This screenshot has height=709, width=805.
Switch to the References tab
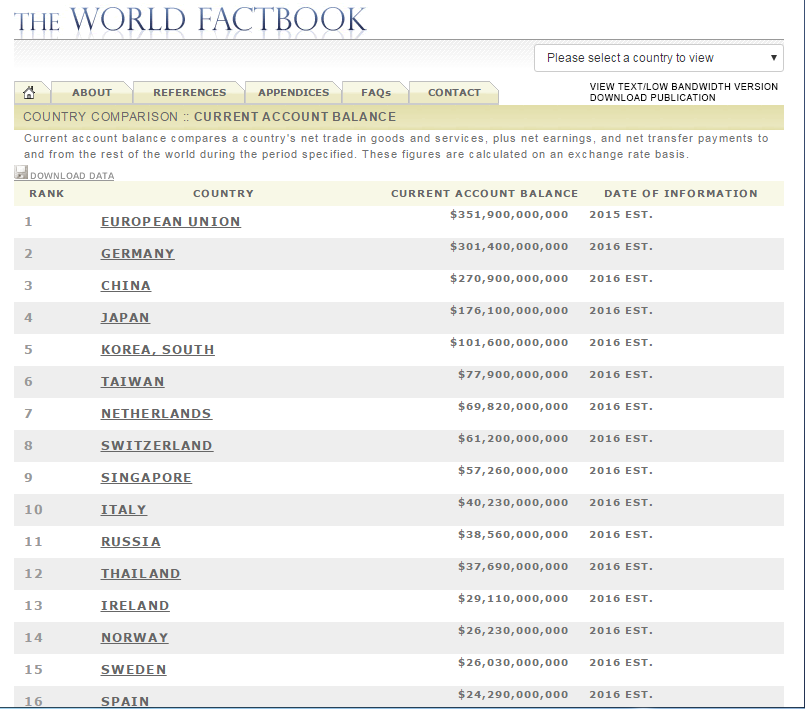[x=189, y=93]
